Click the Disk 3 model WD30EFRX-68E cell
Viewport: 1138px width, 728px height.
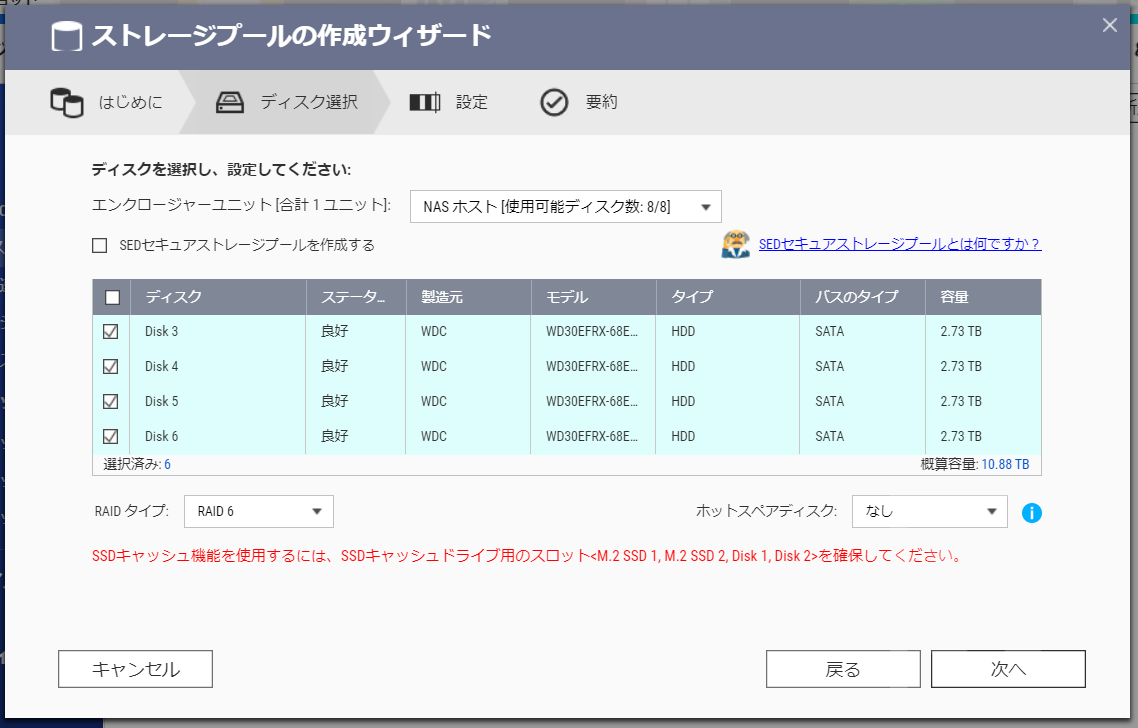click(x=591, y=332)
